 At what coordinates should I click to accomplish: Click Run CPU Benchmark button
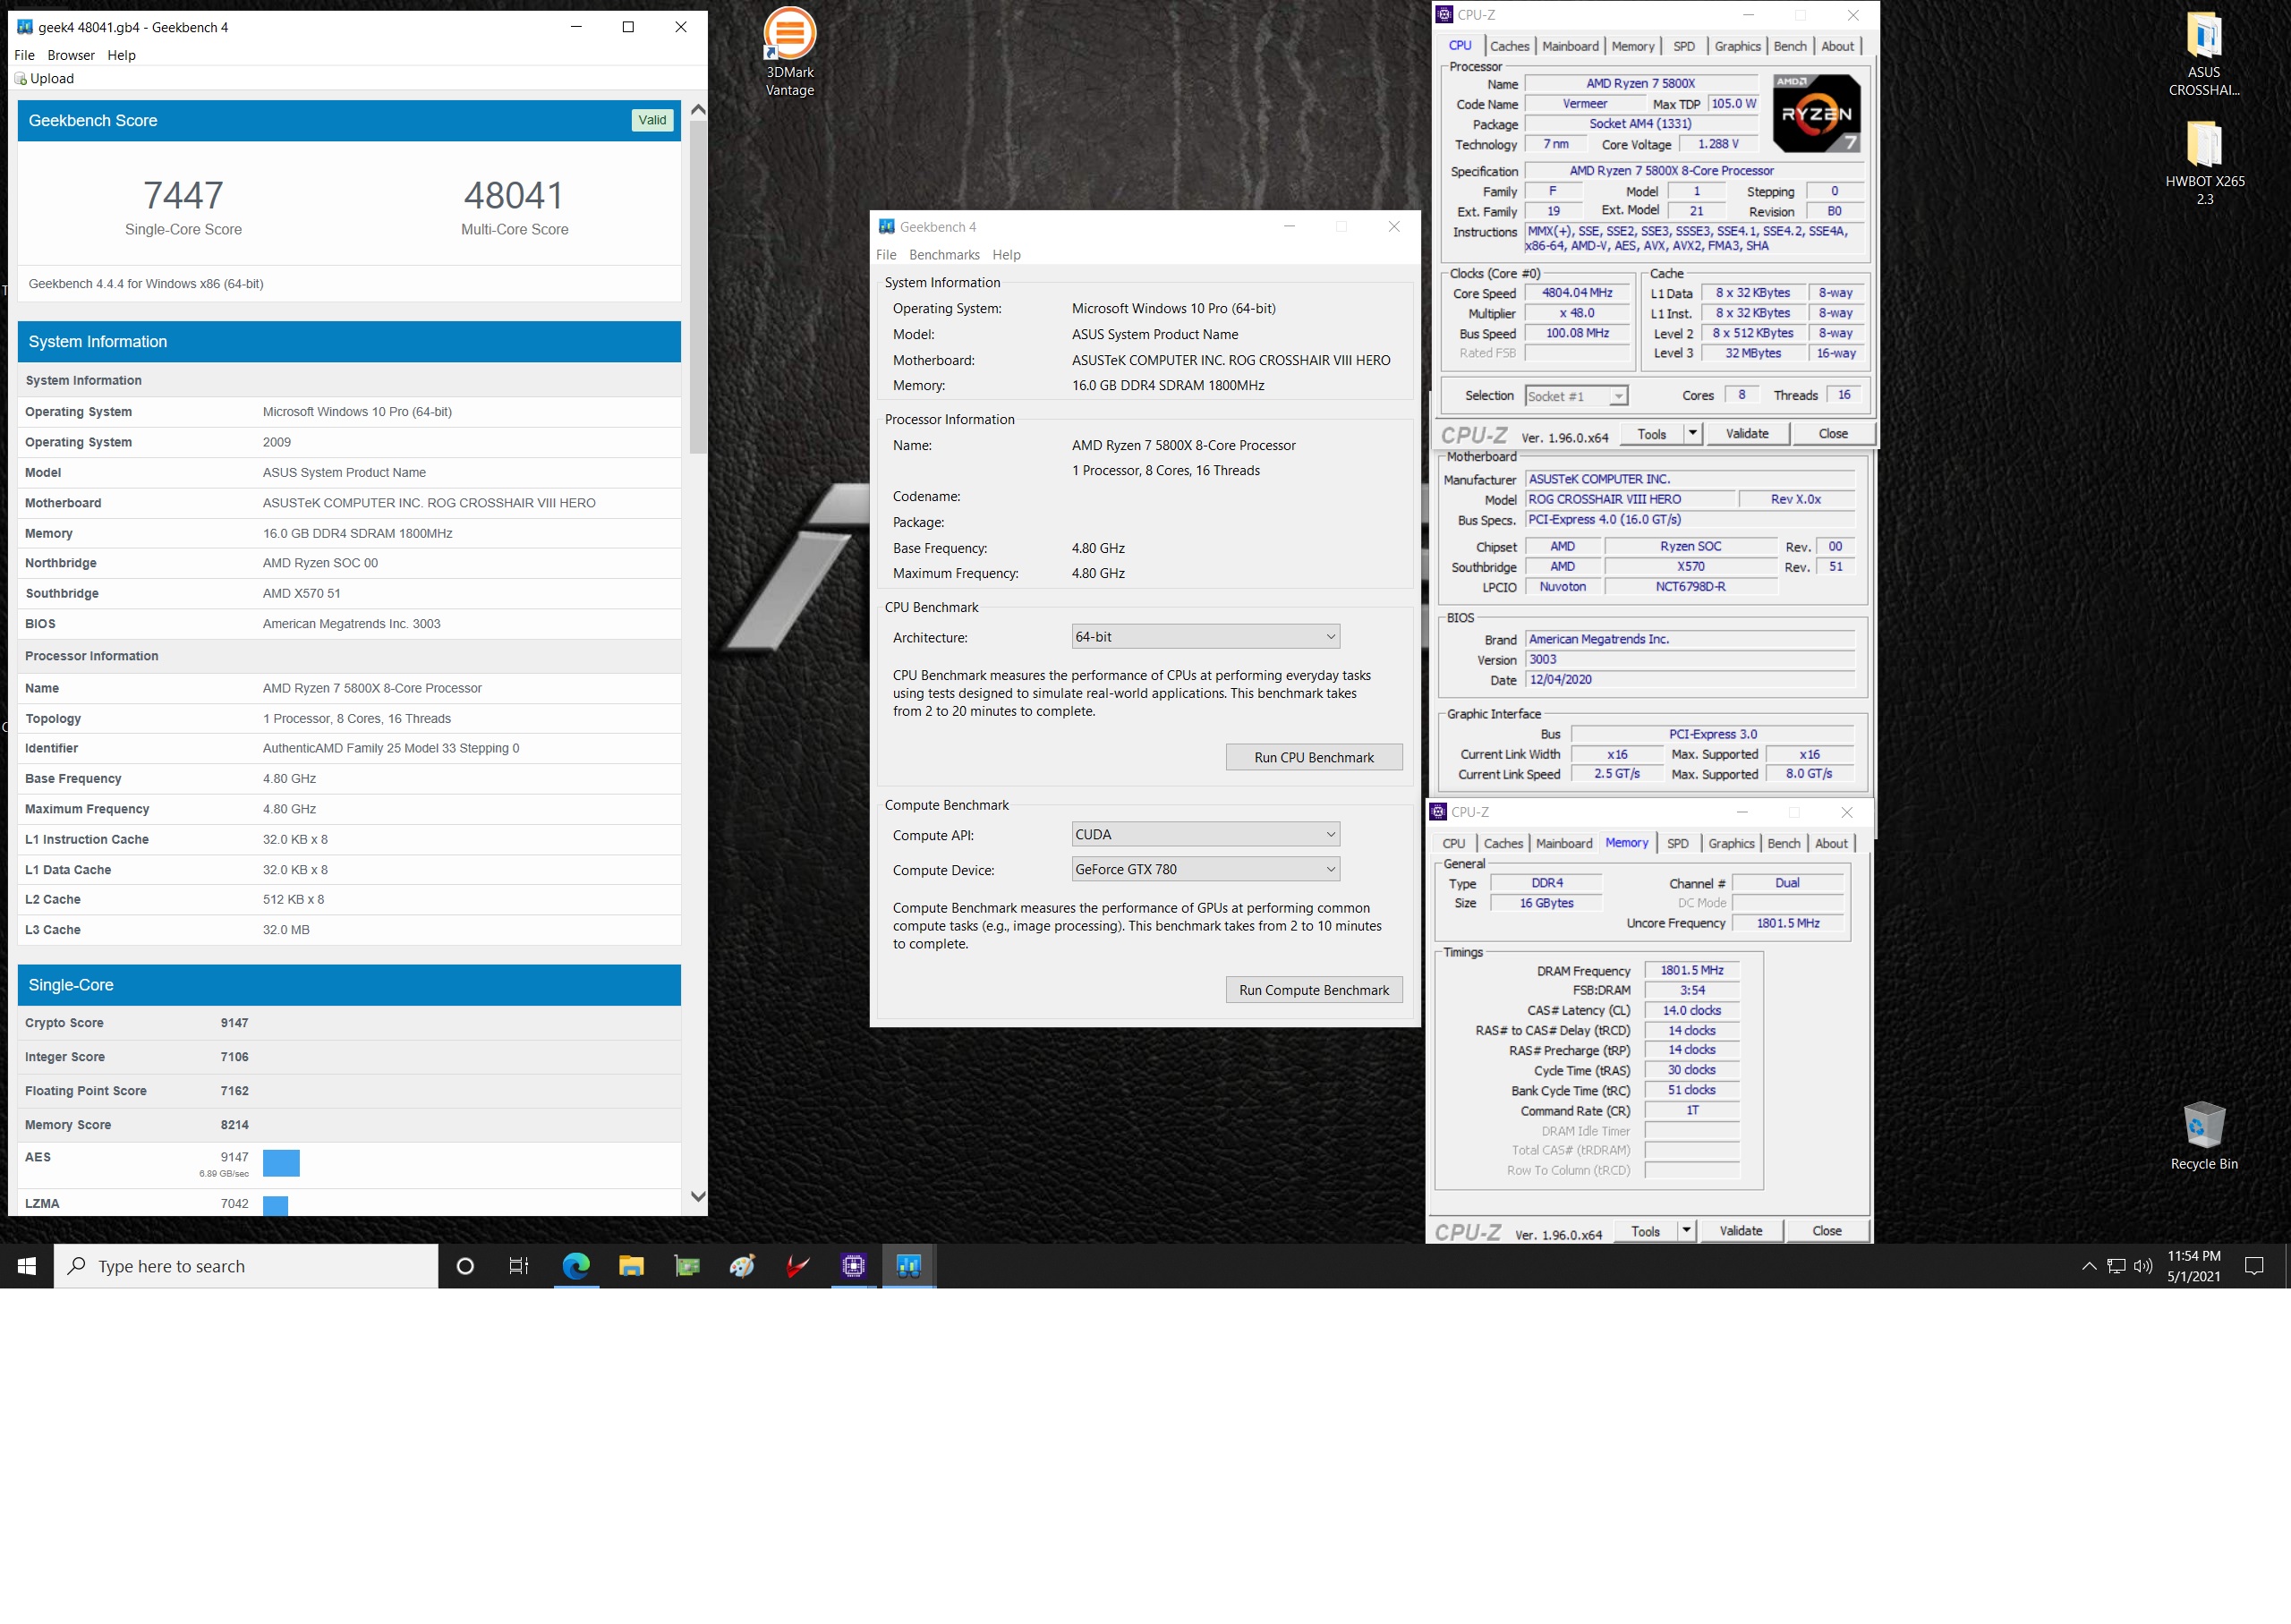pyautogui.click(x=1314, y=758)
